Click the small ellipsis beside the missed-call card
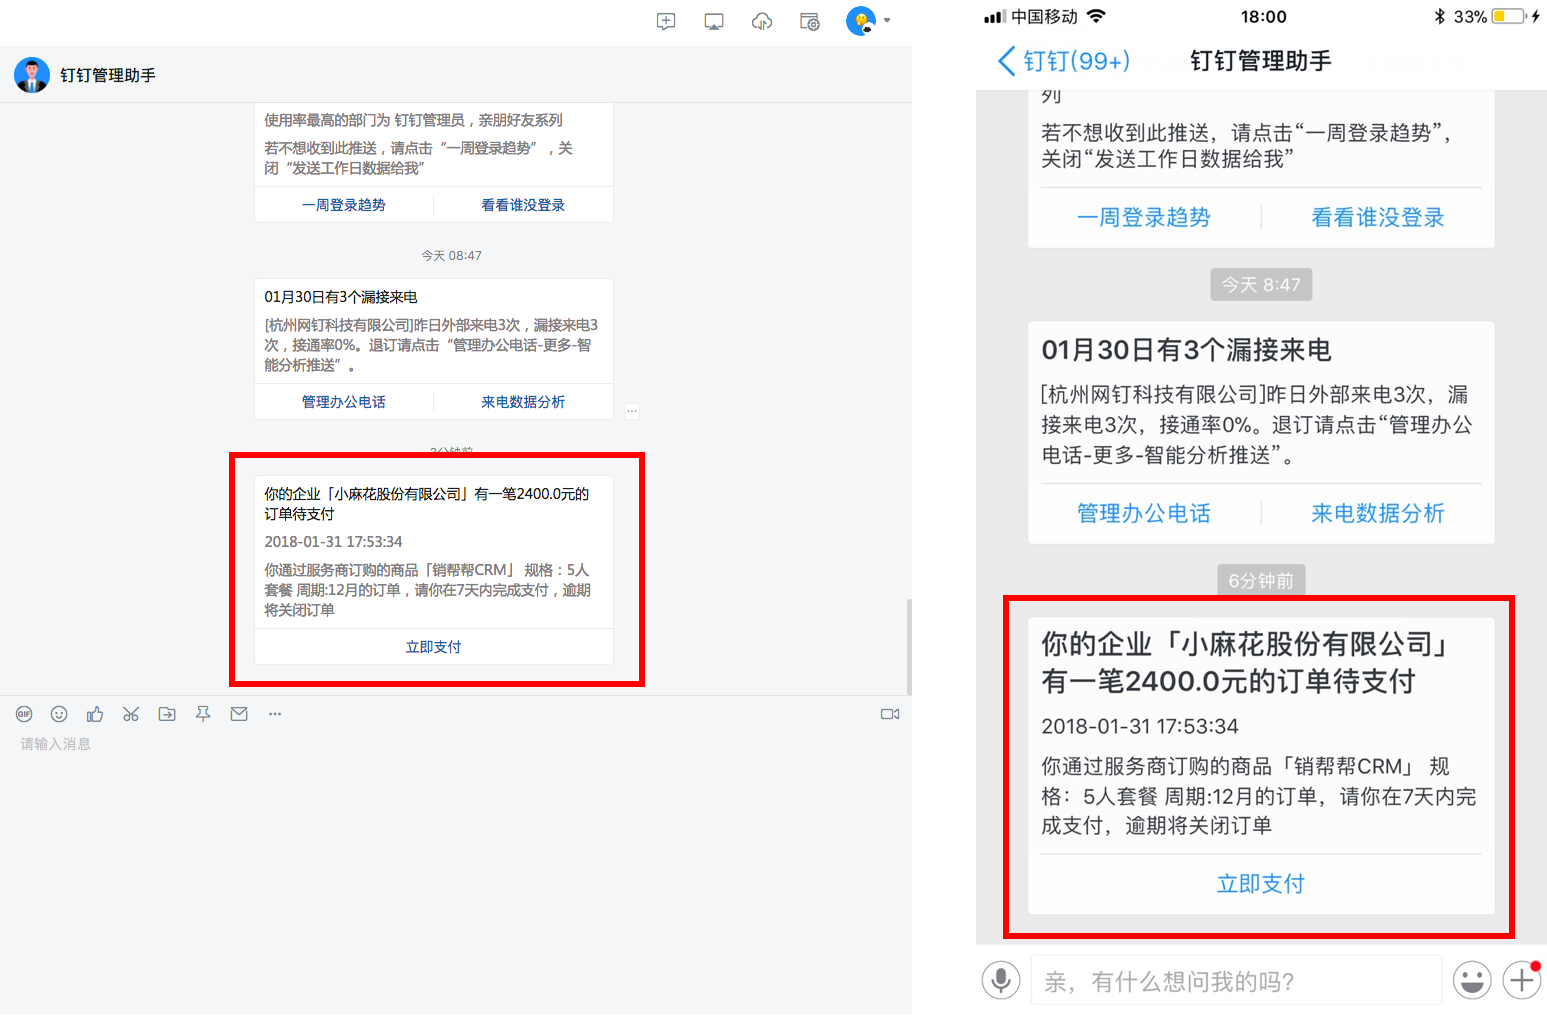 coord(632,410)
